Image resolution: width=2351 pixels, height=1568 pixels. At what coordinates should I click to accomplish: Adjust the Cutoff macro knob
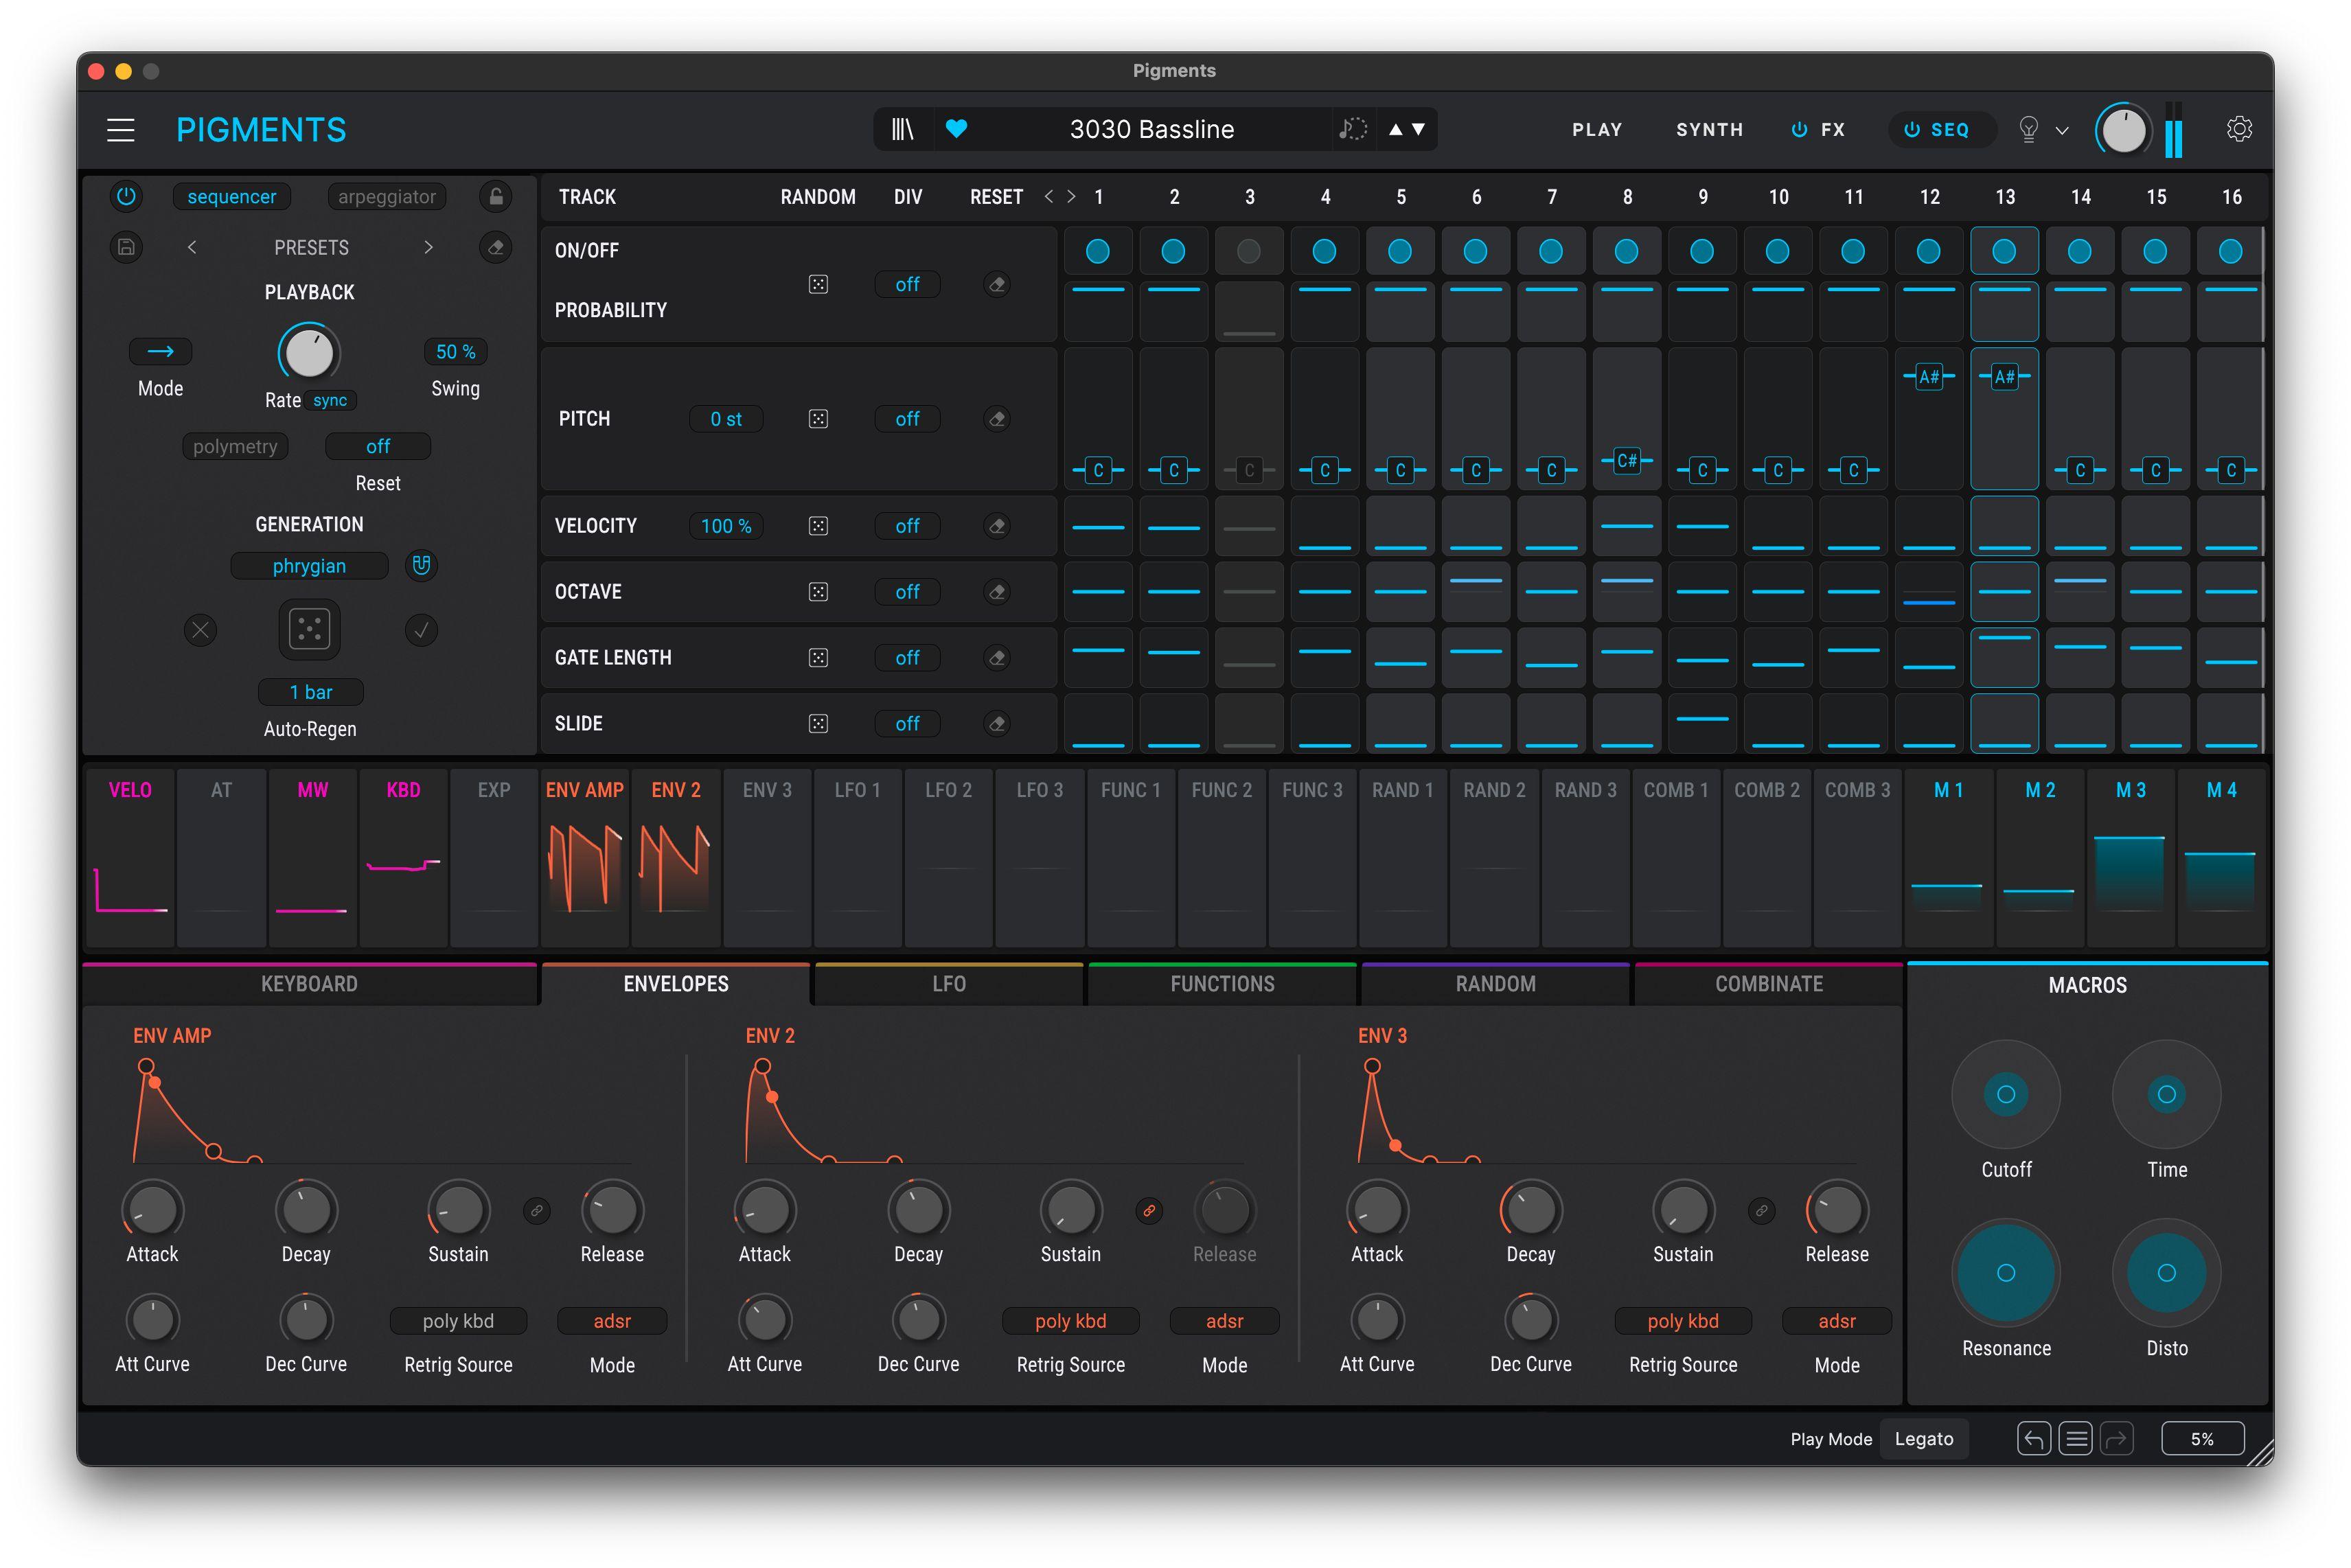click(x=2006, y=1094)
